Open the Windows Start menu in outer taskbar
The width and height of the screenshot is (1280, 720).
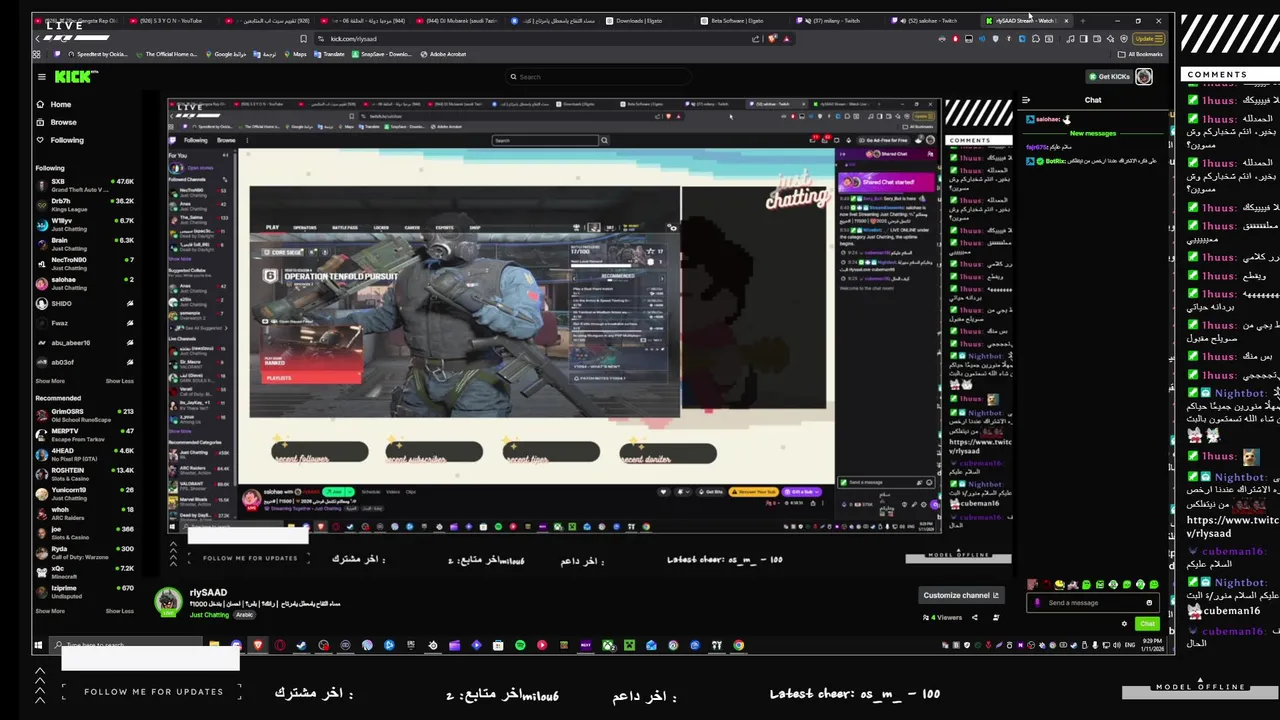(38, 646)
